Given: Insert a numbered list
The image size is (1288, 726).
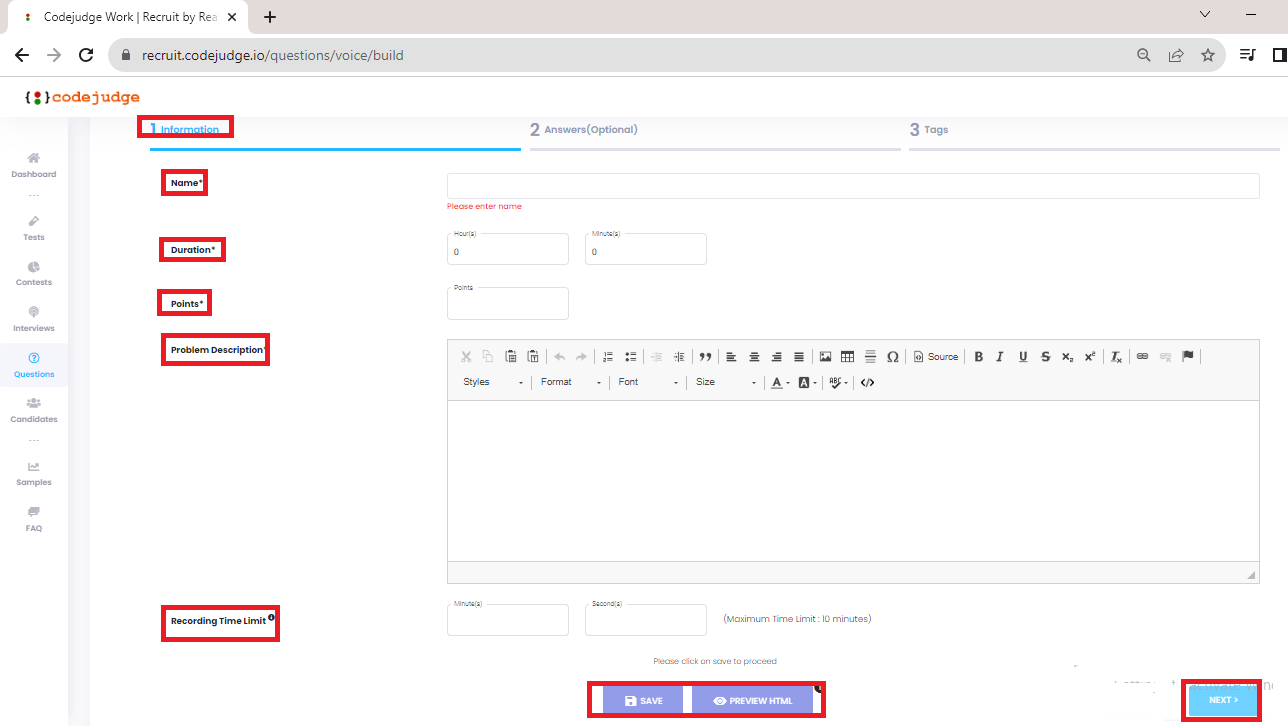Looking at the screenshot, I should (x=608, y=357).
